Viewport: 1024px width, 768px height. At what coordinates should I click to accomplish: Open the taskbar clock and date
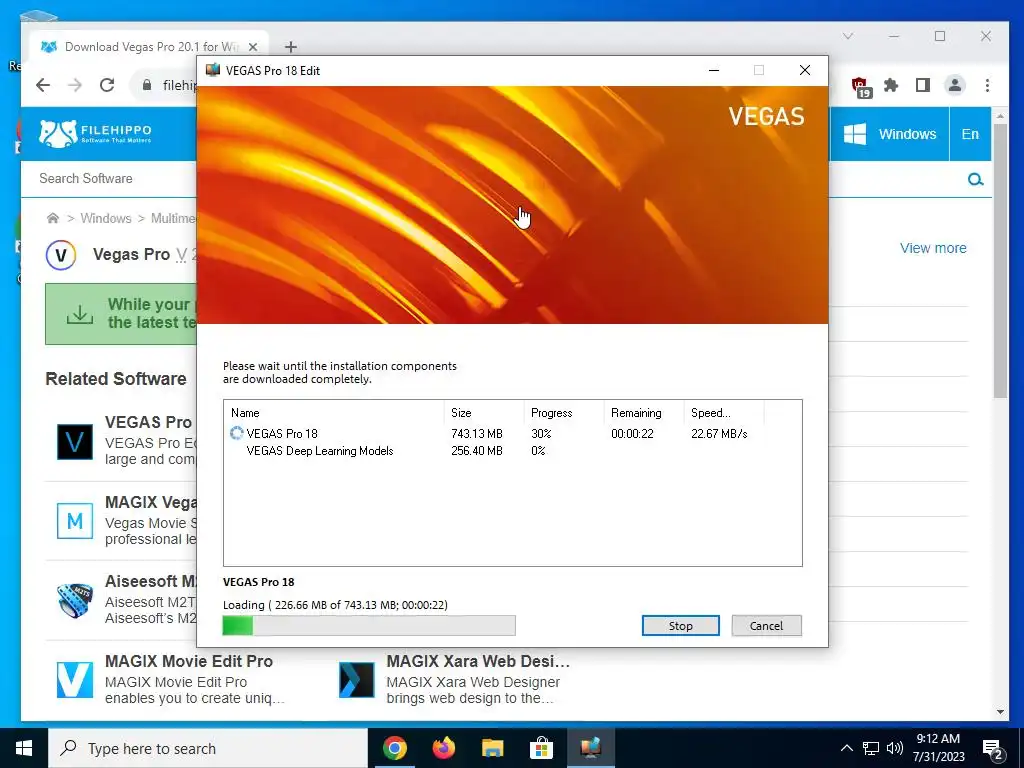point(938,748)
